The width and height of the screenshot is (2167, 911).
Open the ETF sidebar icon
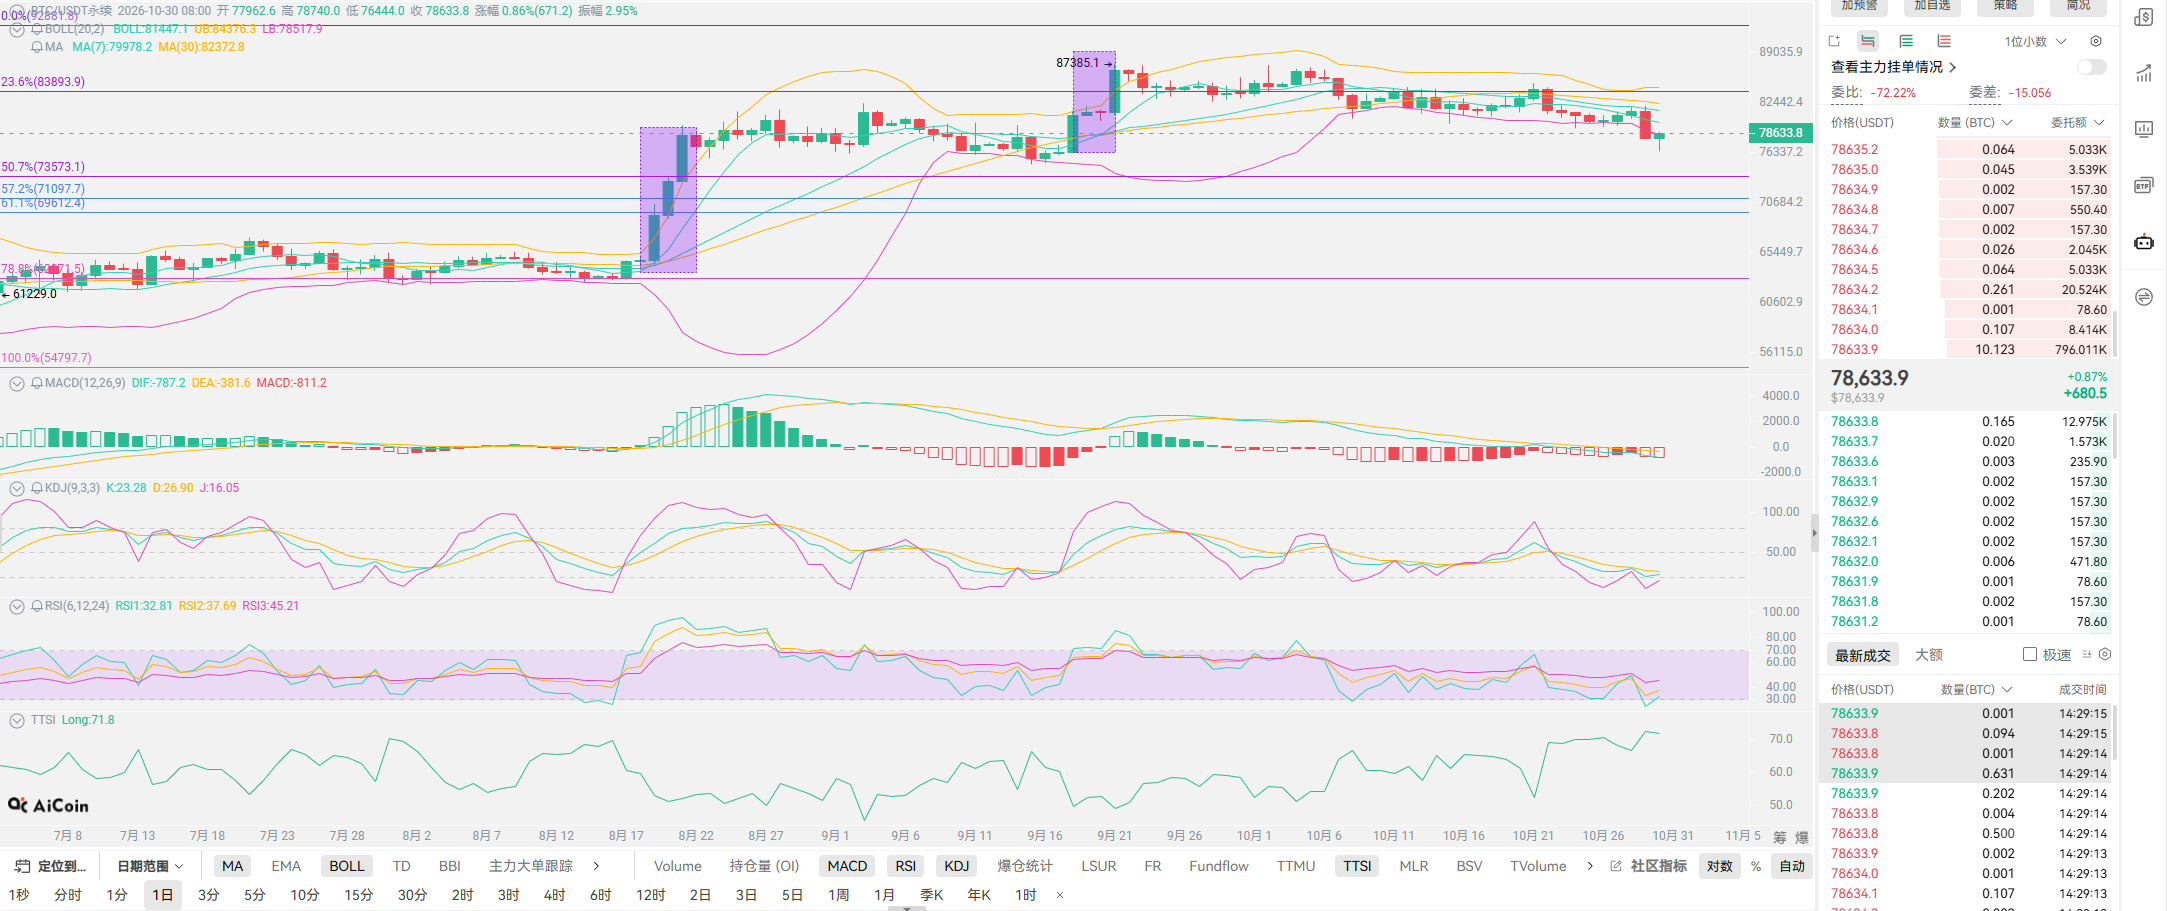coord(2144,185)
